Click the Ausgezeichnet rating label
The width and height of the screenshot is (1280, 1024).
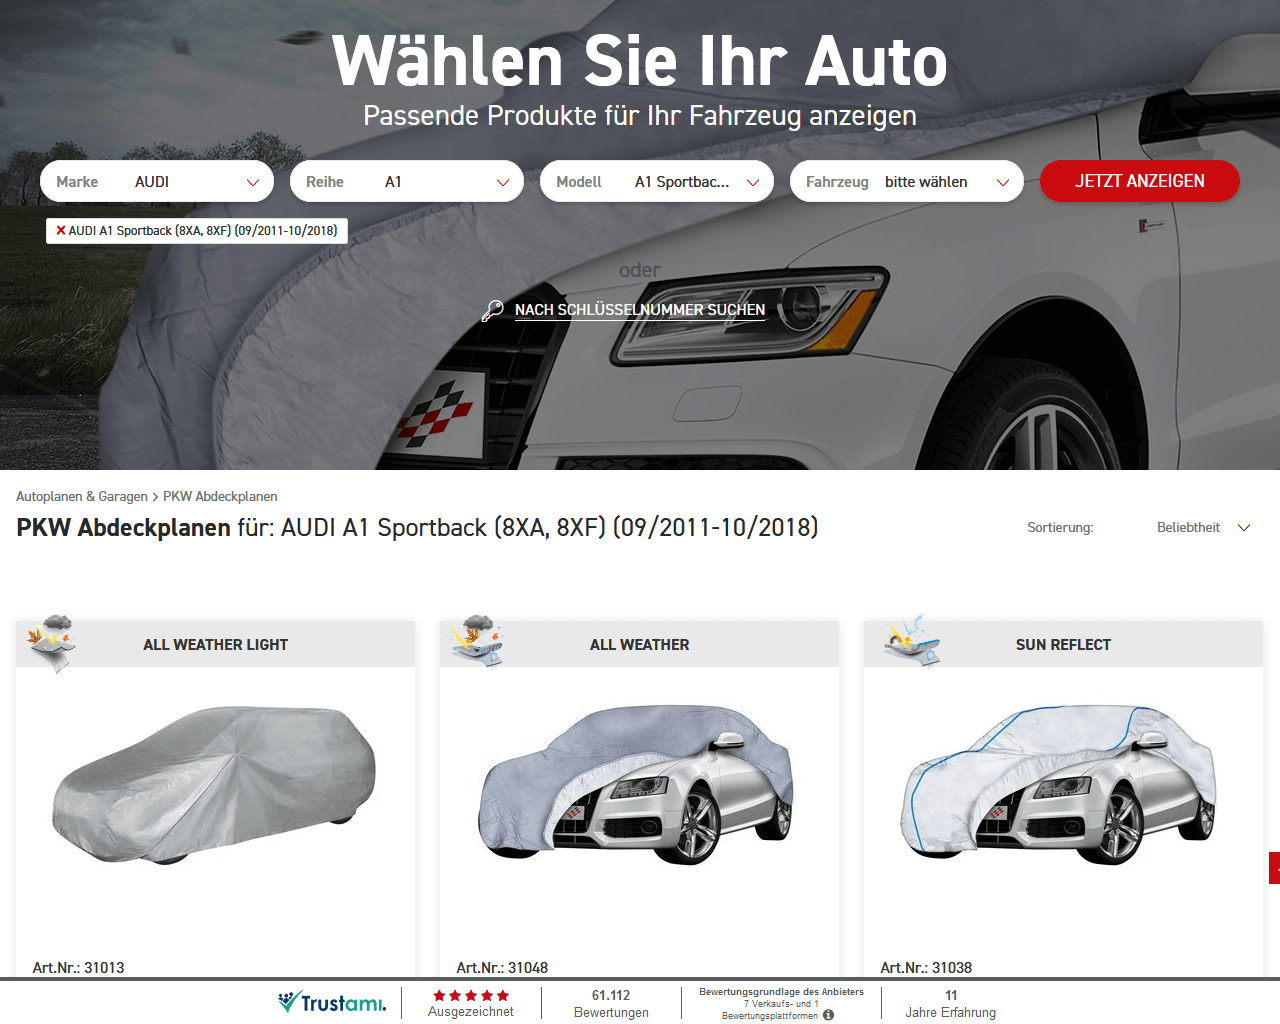pos(471,1012)
